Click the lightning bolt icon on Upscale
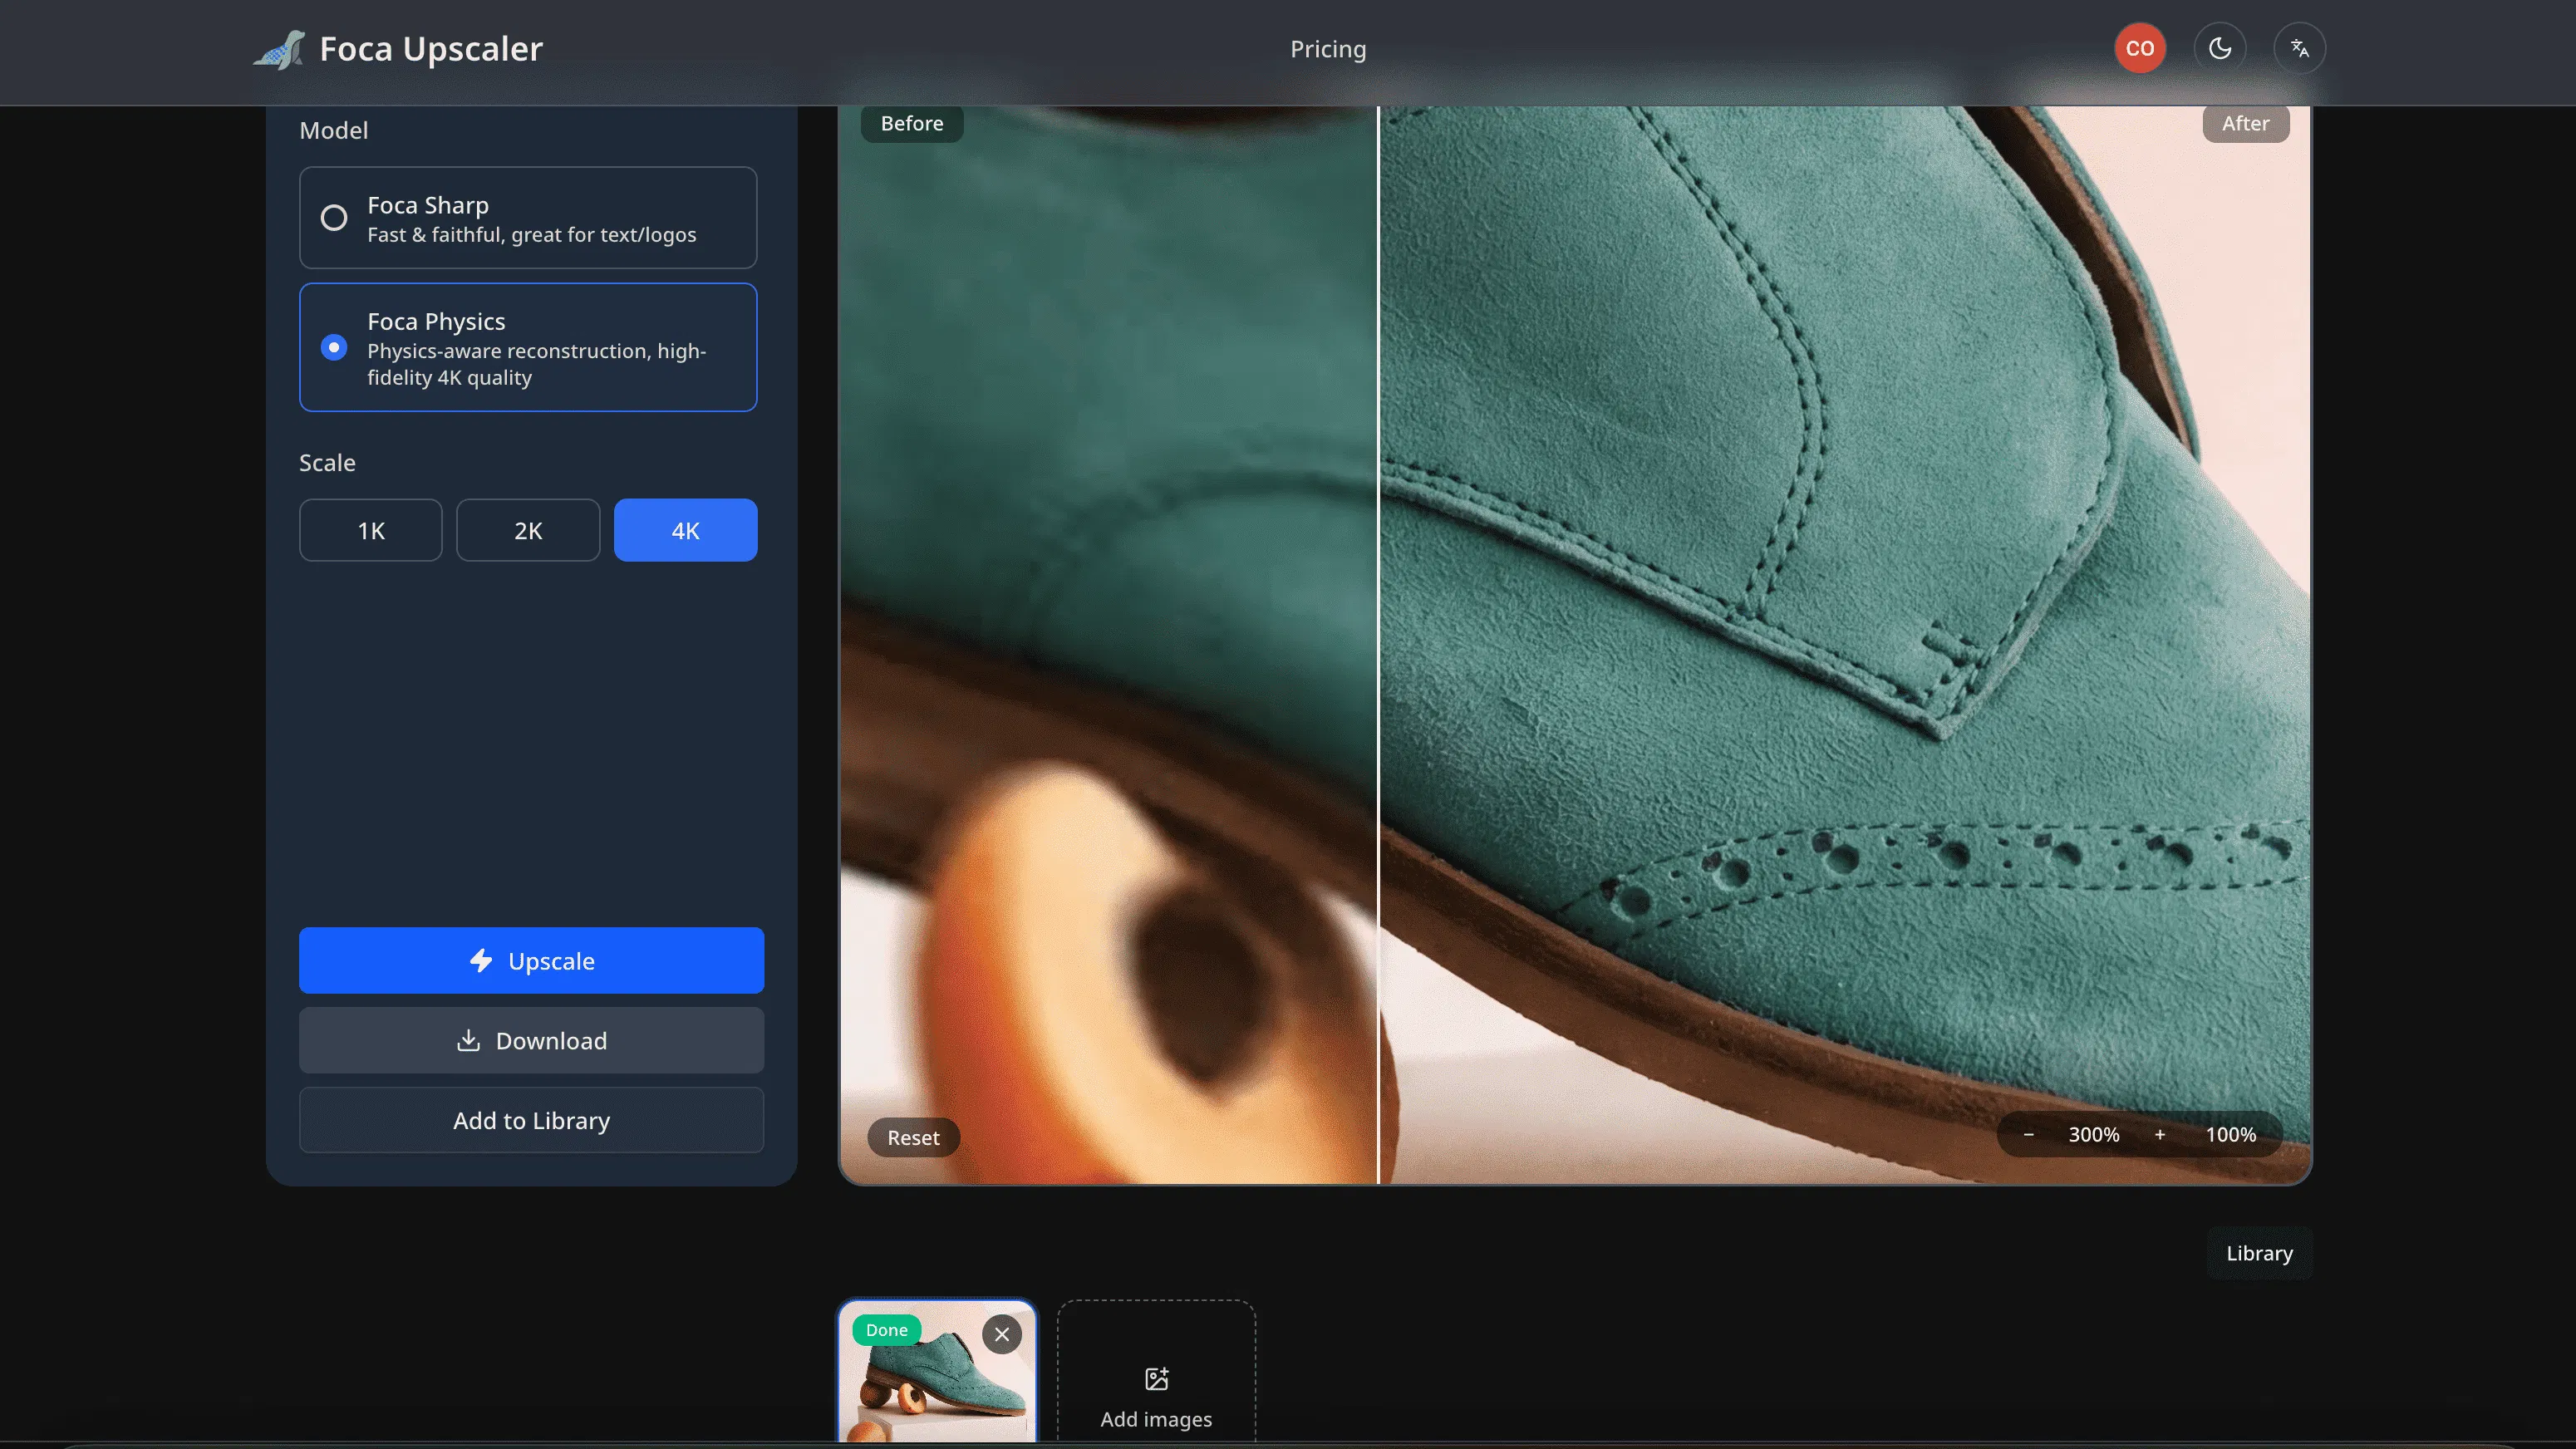Viewport: 2576px width, 1449px height. click(x=482, y=960)
